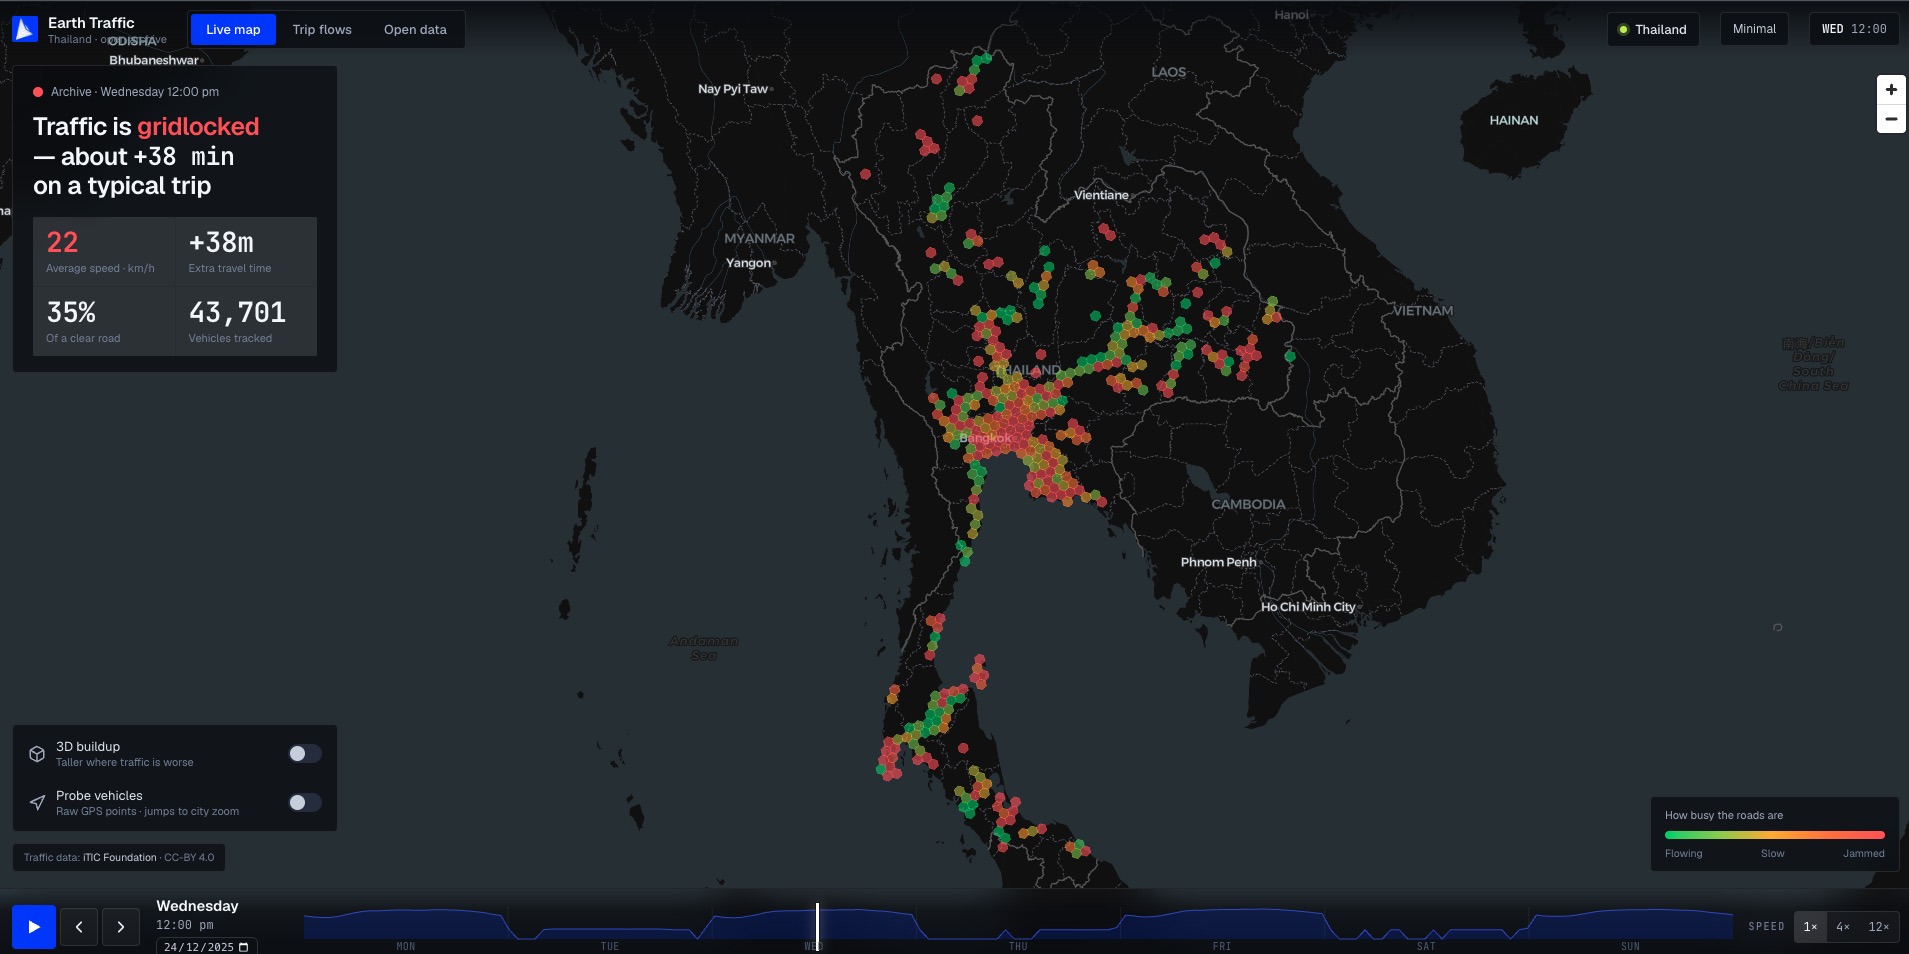Viewport: 1909px width, 954px height.
Task: Step forward with the next arrow
Action: click(x=121, y=927)
